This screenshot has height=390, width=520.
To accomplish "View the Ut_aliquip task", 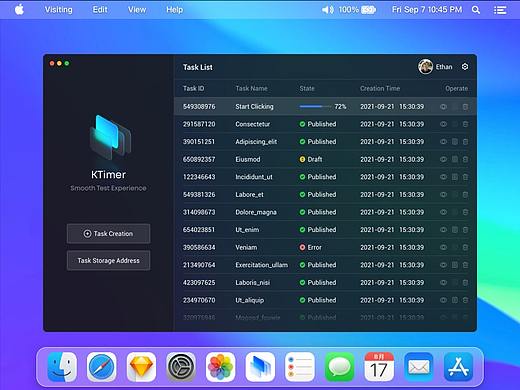I will point(443,300).
